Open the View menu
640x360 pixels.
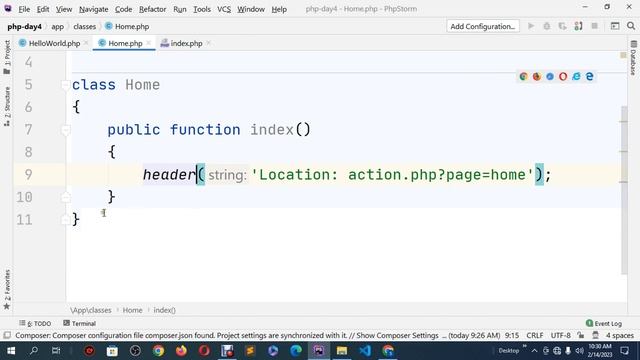(x=64, y=9)
